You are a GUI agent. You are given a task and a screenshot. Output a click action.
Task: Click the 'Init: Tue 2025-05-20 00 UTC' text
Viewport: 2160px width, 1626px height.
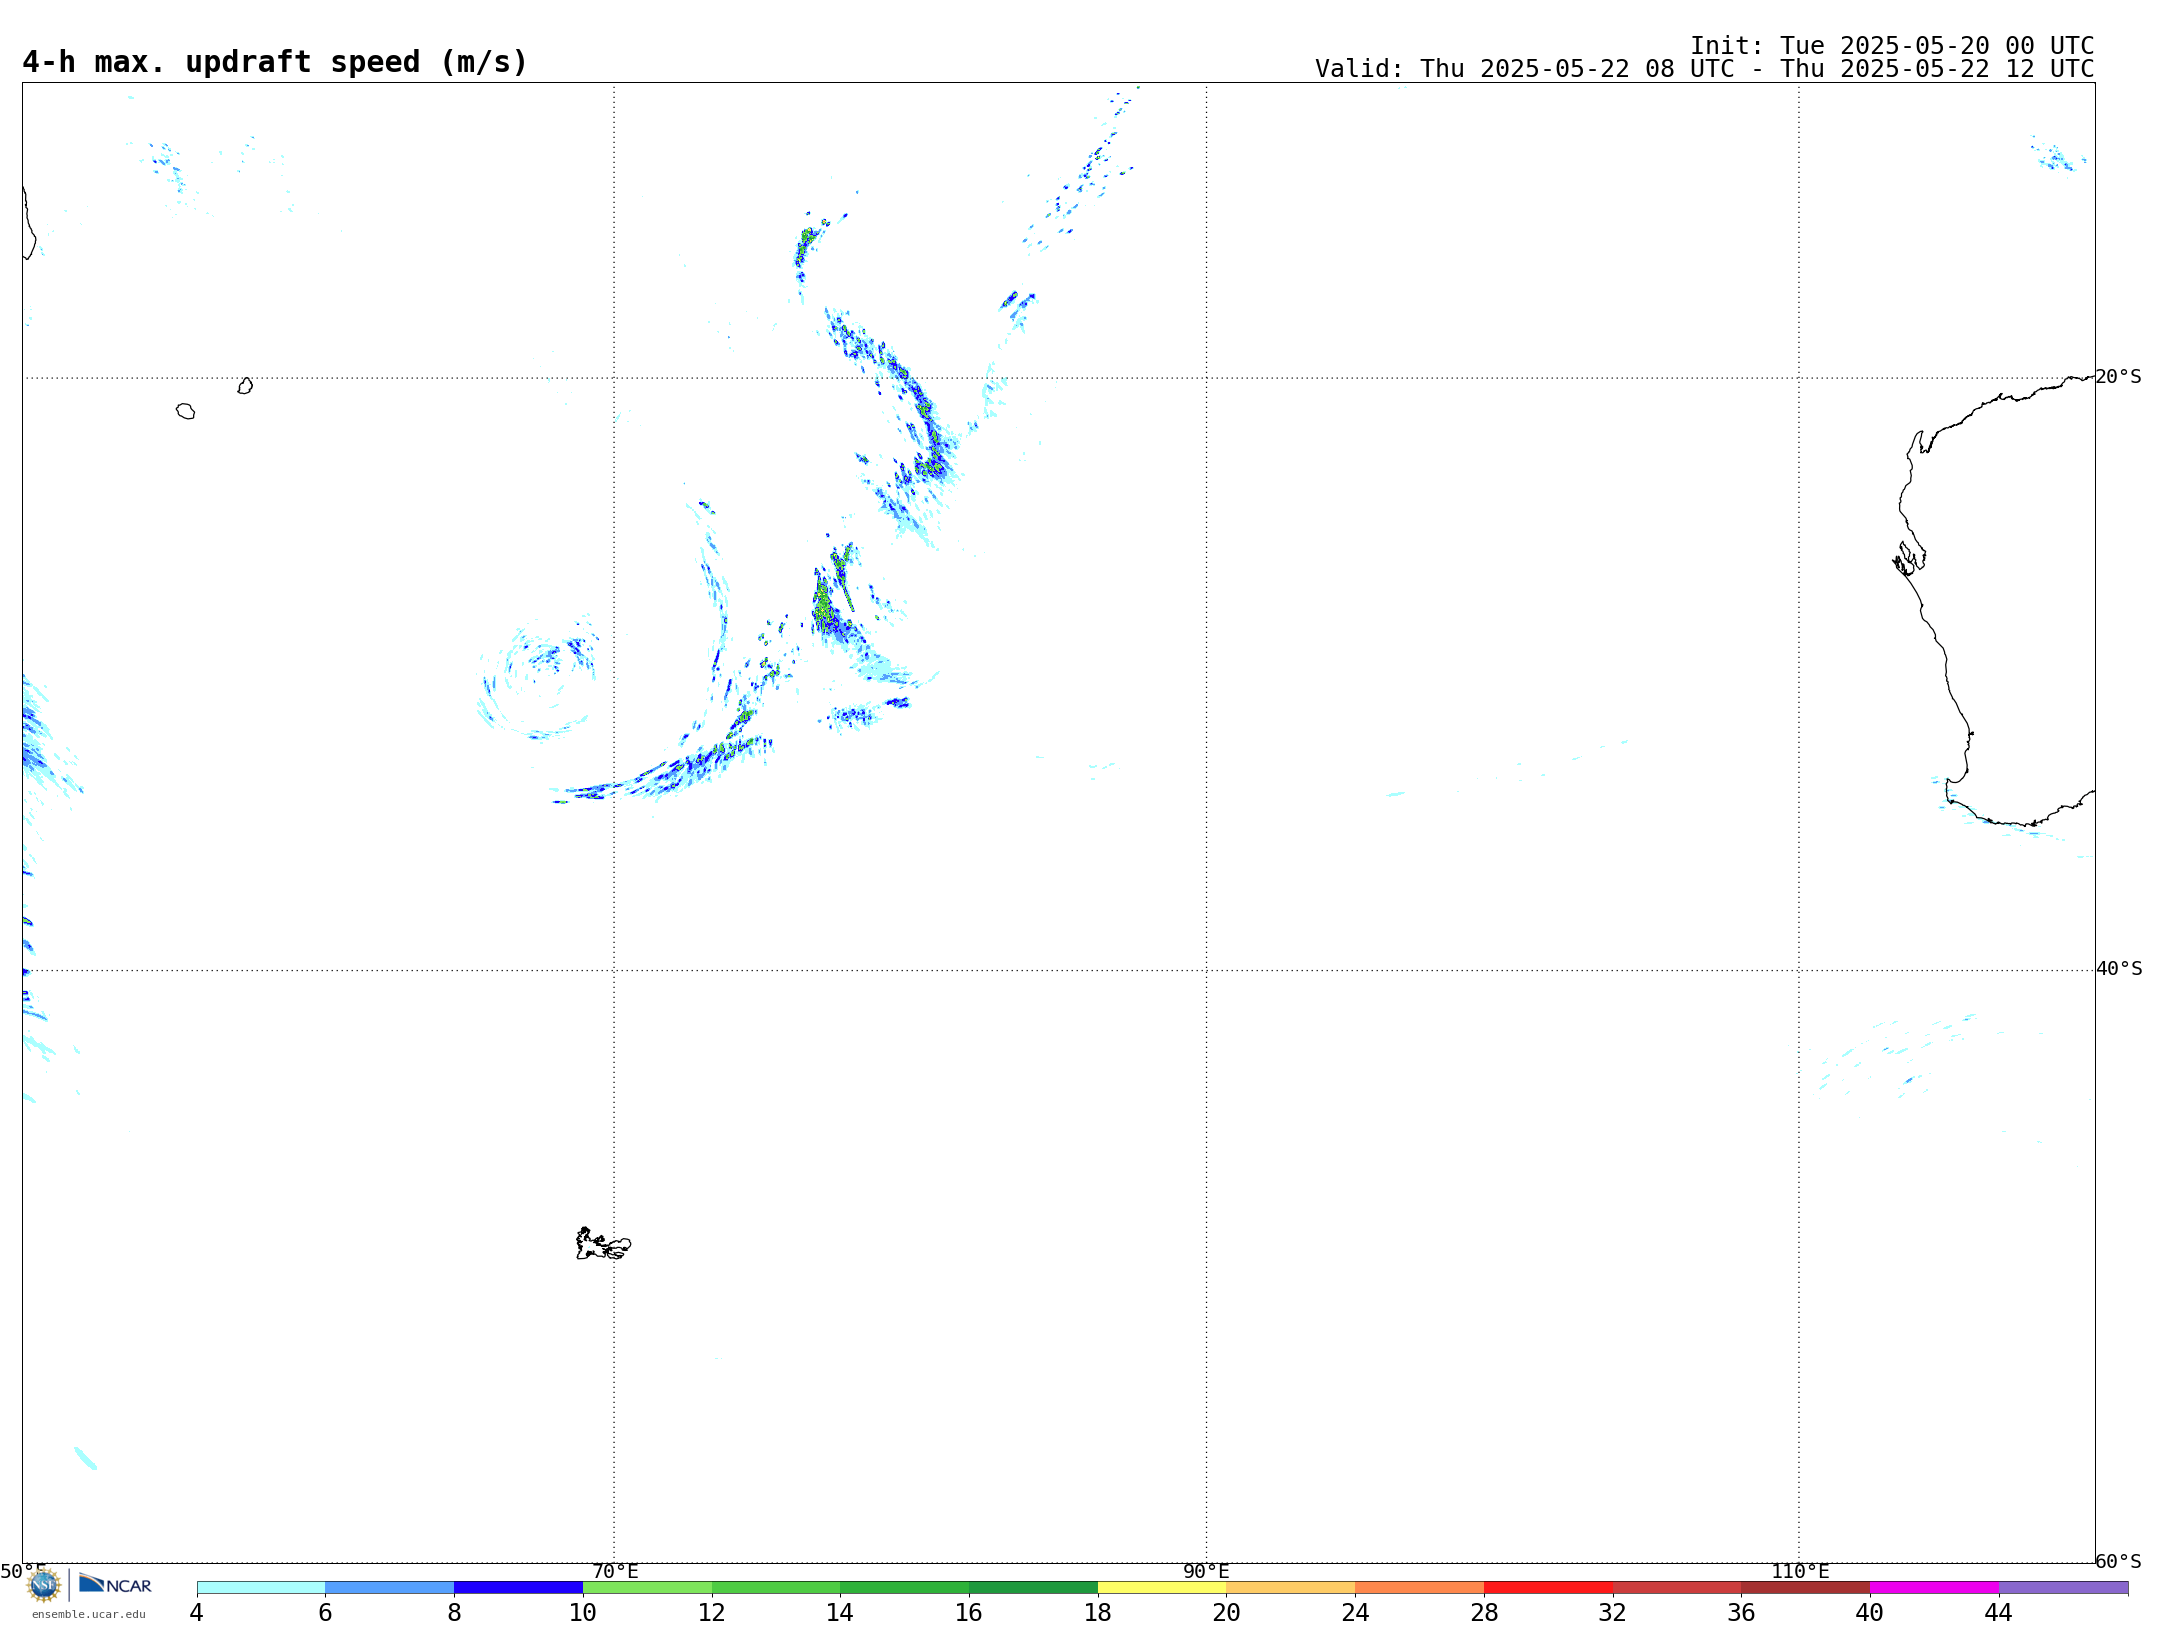coord(1892,46)
